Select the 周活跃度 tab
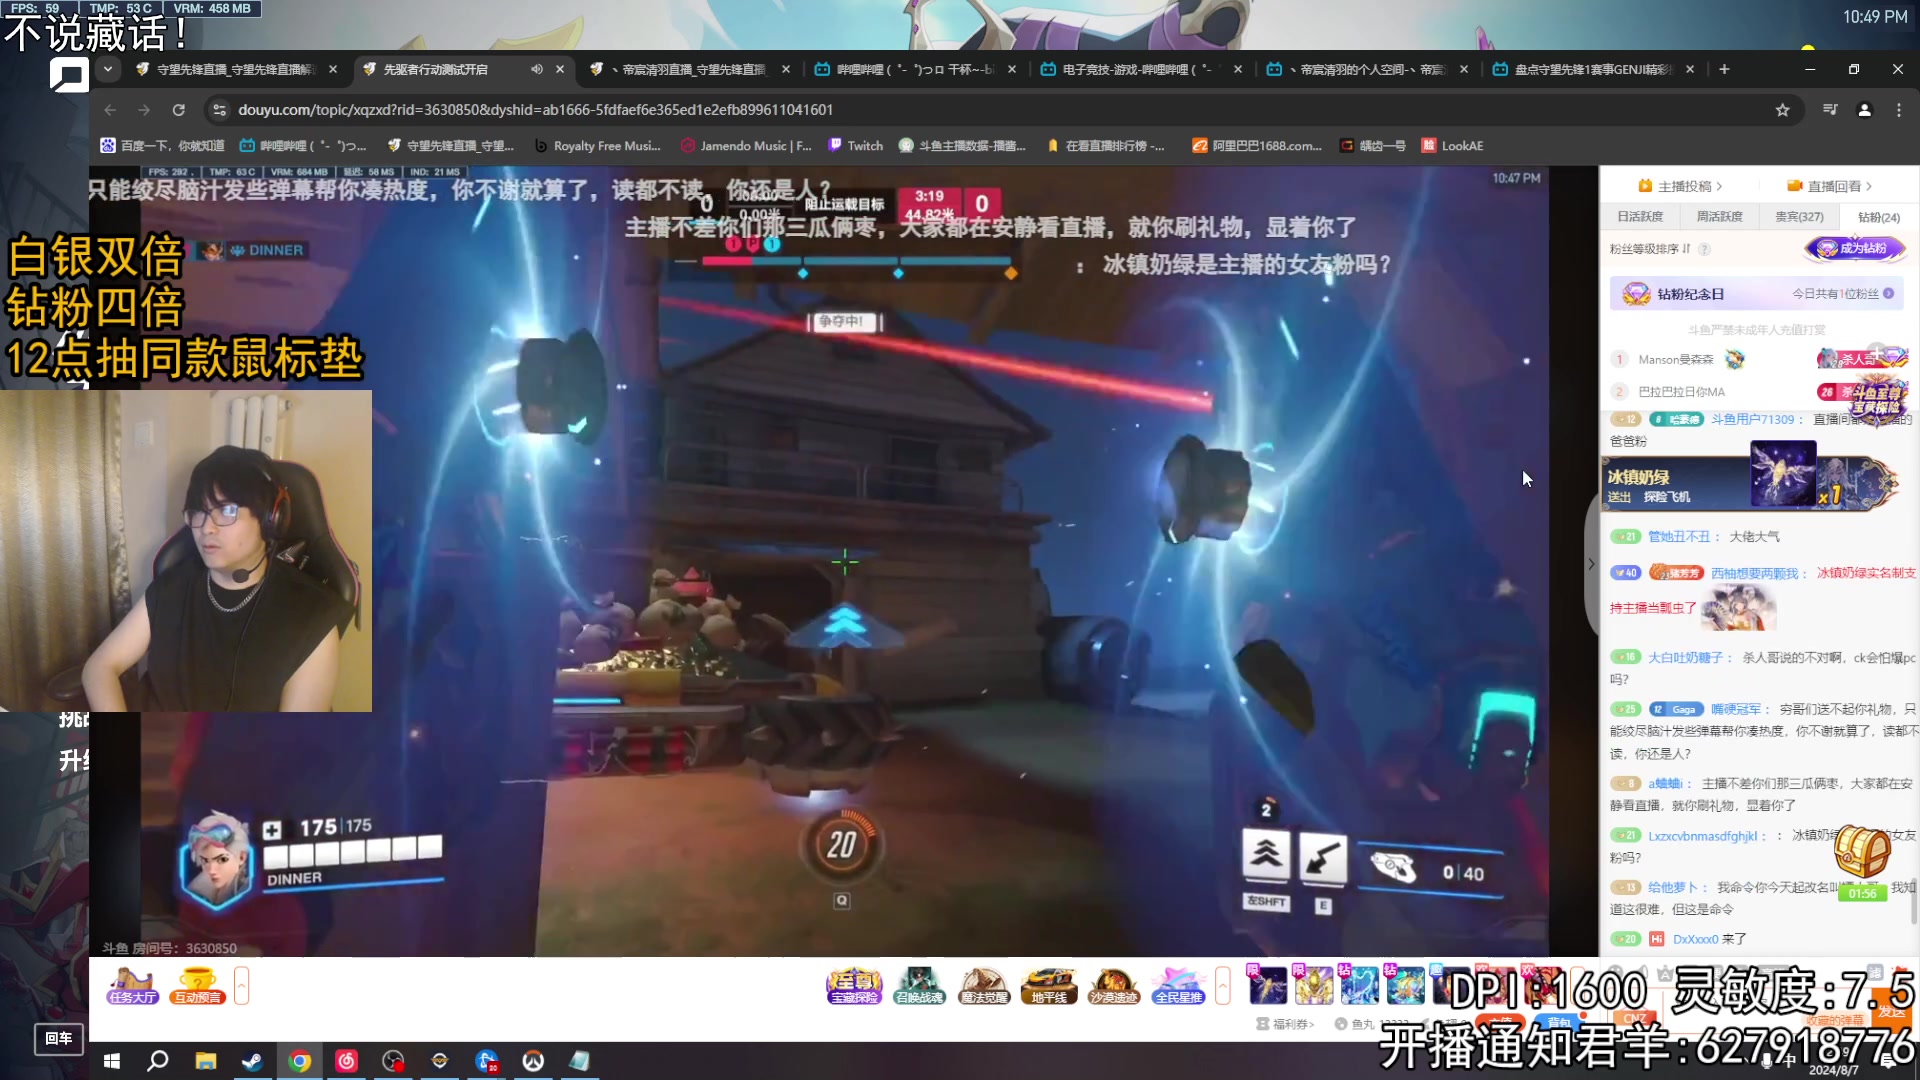 click(x=1719, y=217)
